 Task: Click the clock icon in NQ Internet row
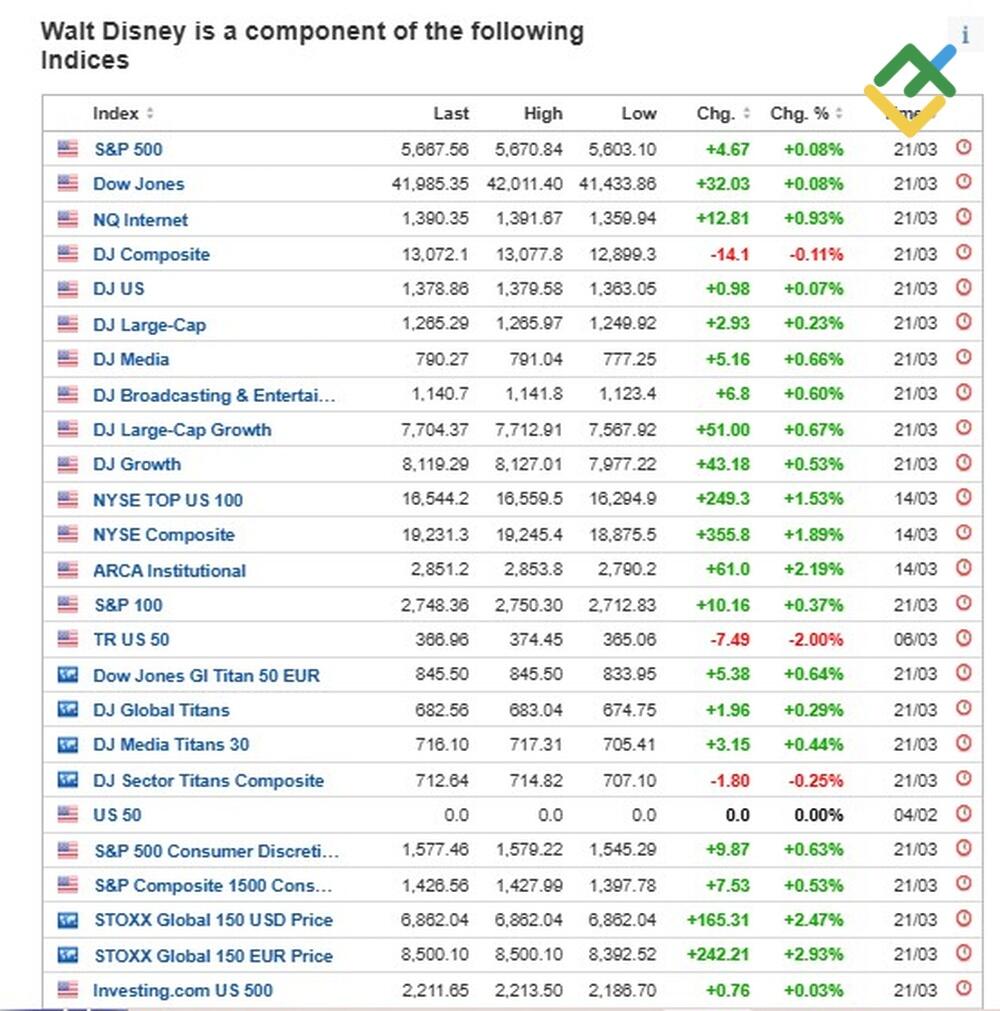click(963, 217)
